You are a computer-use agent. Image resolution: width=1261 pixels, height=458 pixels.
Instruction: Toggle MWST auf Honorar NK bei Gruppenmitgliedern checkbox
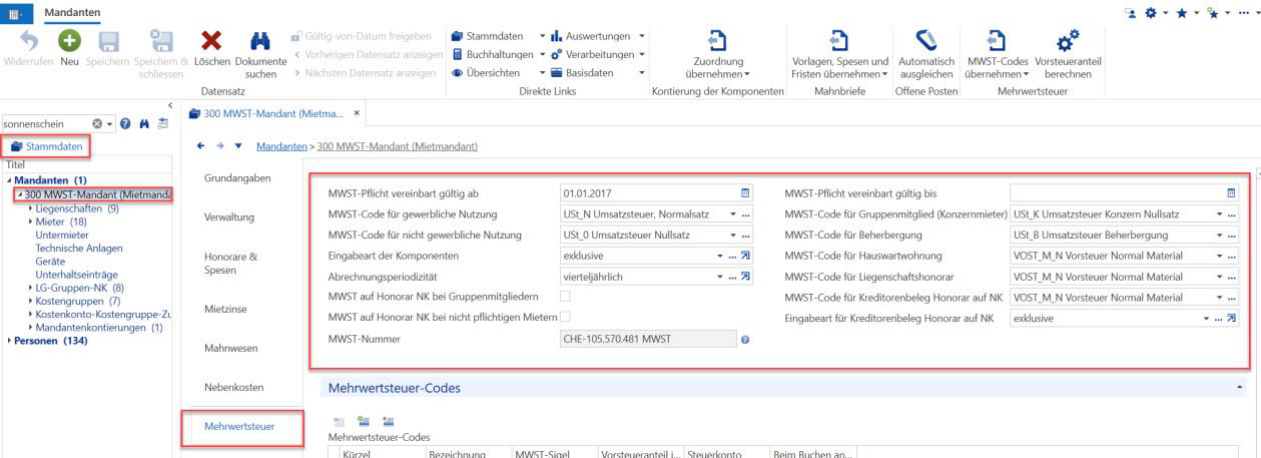tap(565, 297)
